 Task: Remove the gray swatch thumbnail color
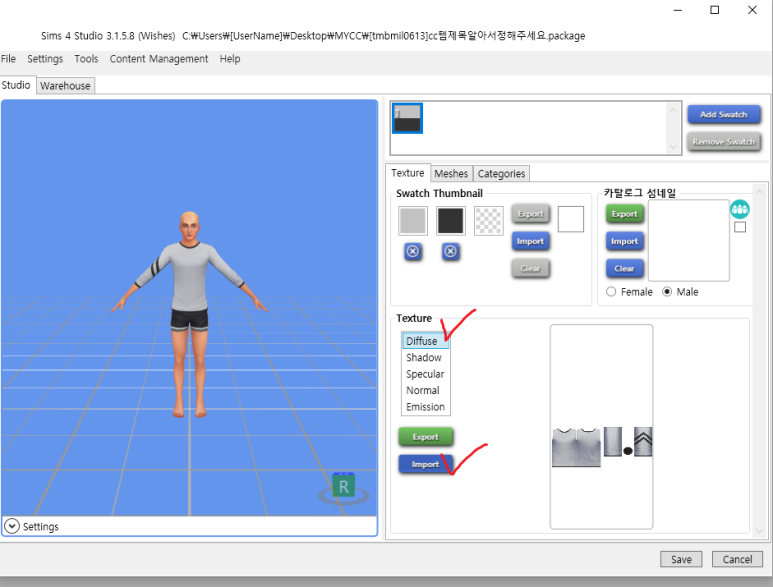pos(413,251)
